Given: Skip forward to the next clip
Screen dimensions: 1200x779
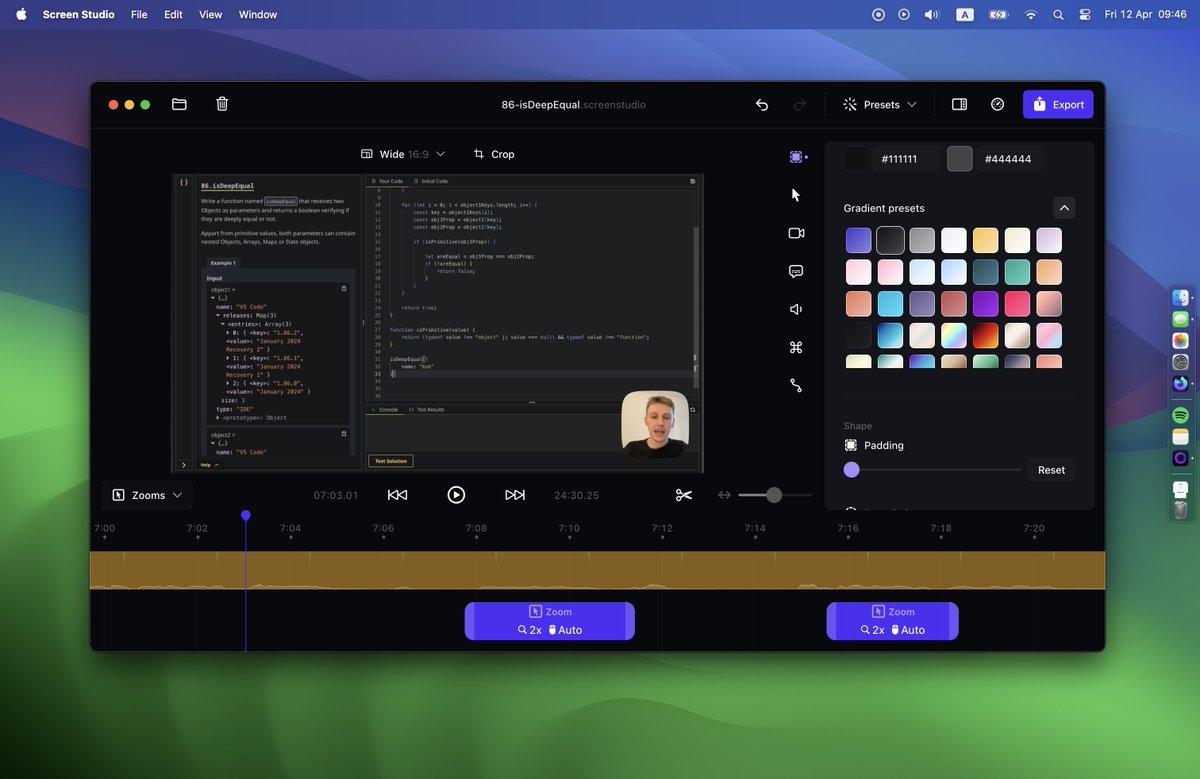Looking at the screenshot, I should tap(515, 495).
